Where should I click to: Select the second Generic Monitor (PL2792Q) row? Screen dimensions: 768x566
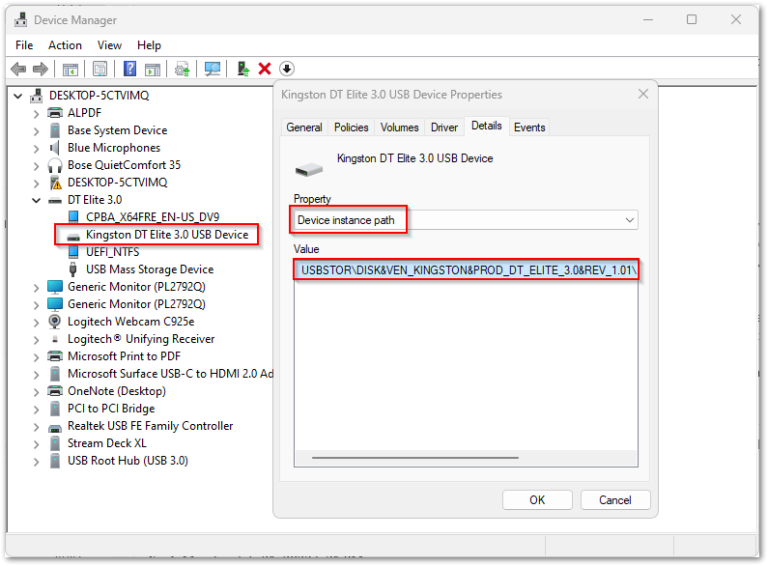point(136,305)
